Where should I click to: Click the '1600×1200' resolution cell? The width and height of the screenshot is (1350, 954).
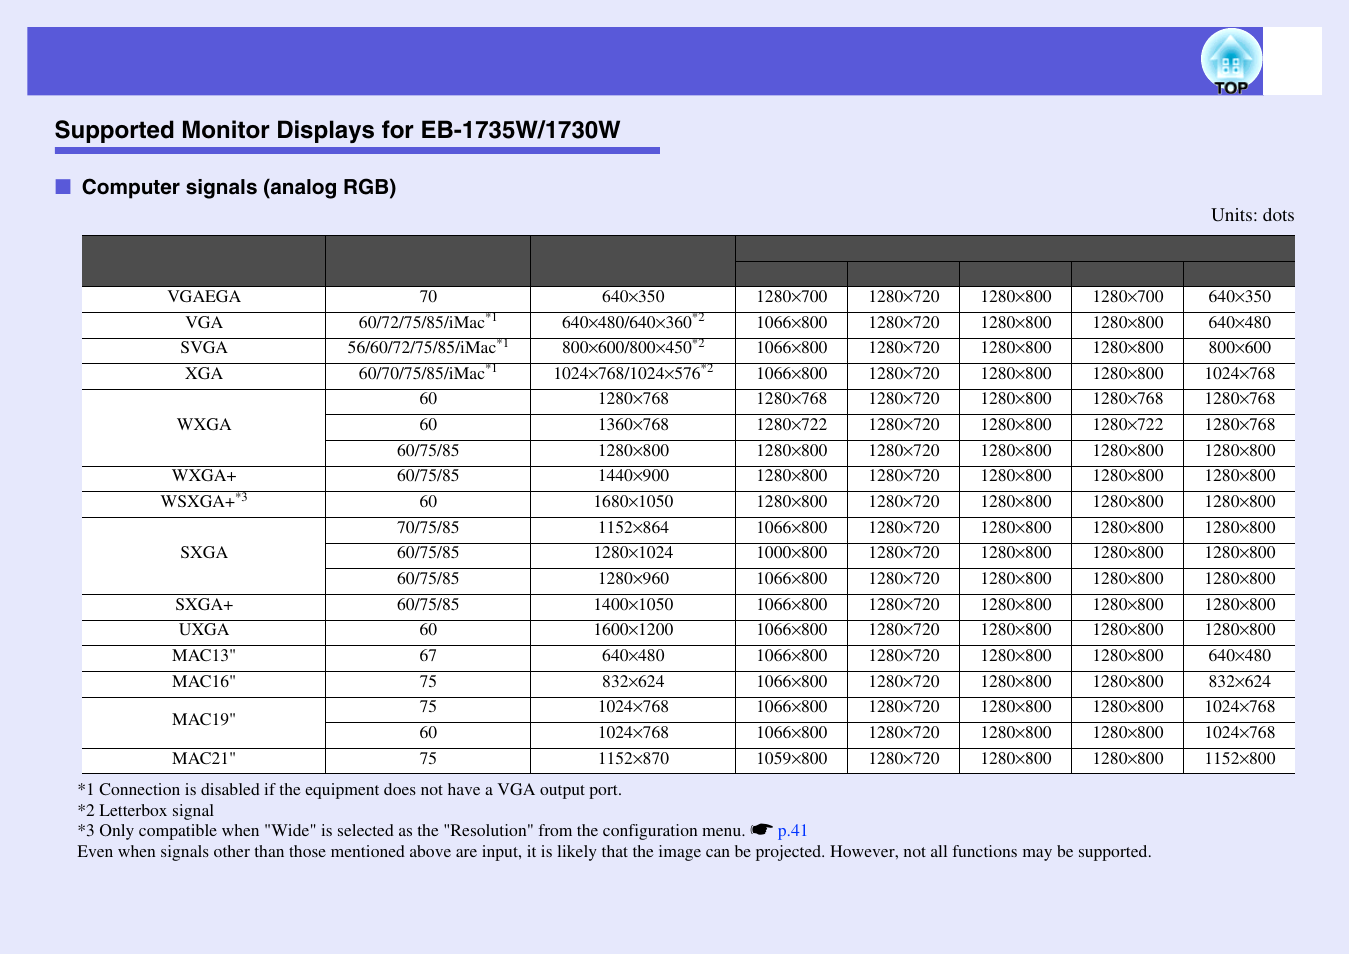tap(633, 630)
